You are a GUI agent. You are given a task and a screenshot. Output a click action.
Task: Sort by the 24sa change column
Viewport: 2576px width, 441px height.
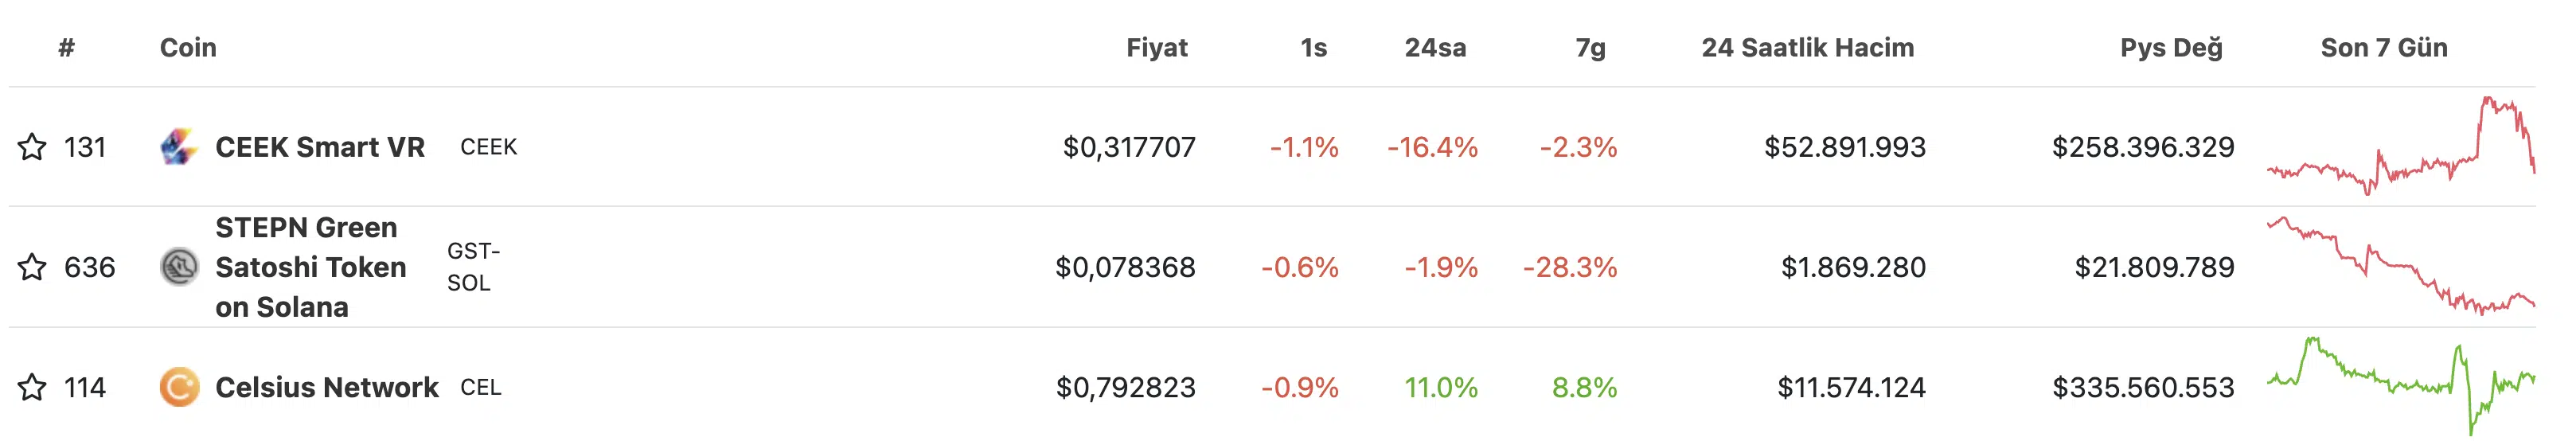tap(1435, 47)
